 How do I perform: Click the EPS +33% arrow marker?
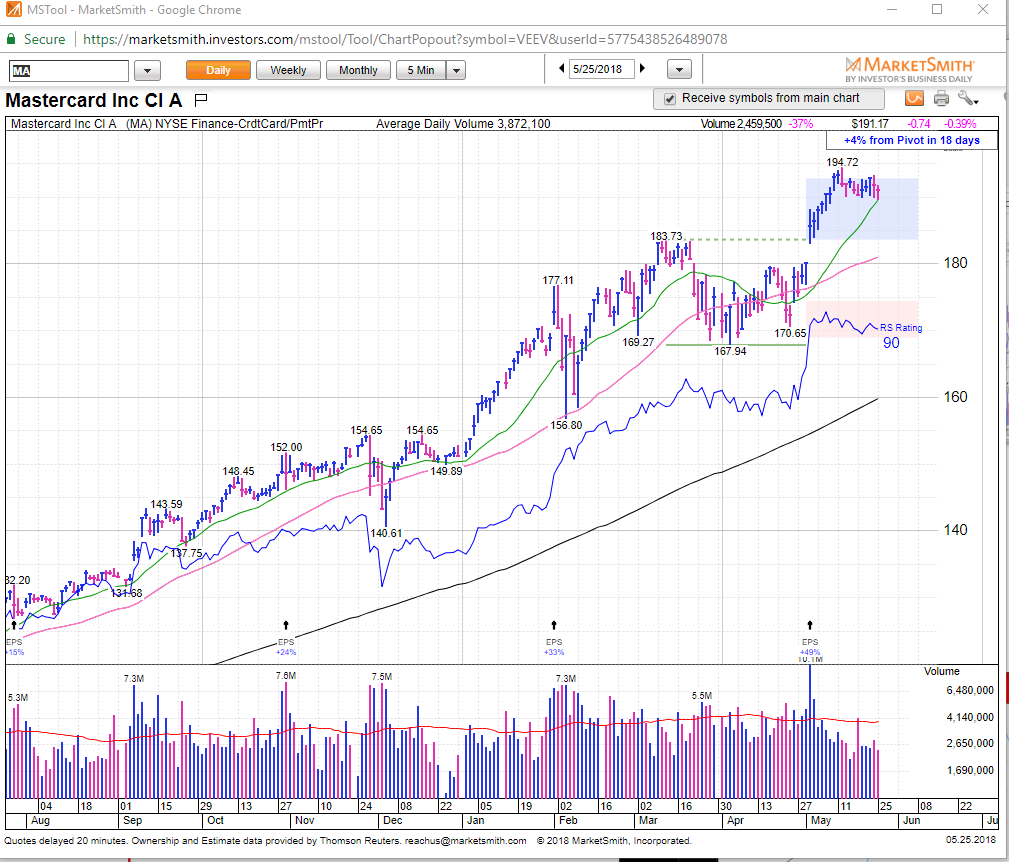tap(553, 625)
